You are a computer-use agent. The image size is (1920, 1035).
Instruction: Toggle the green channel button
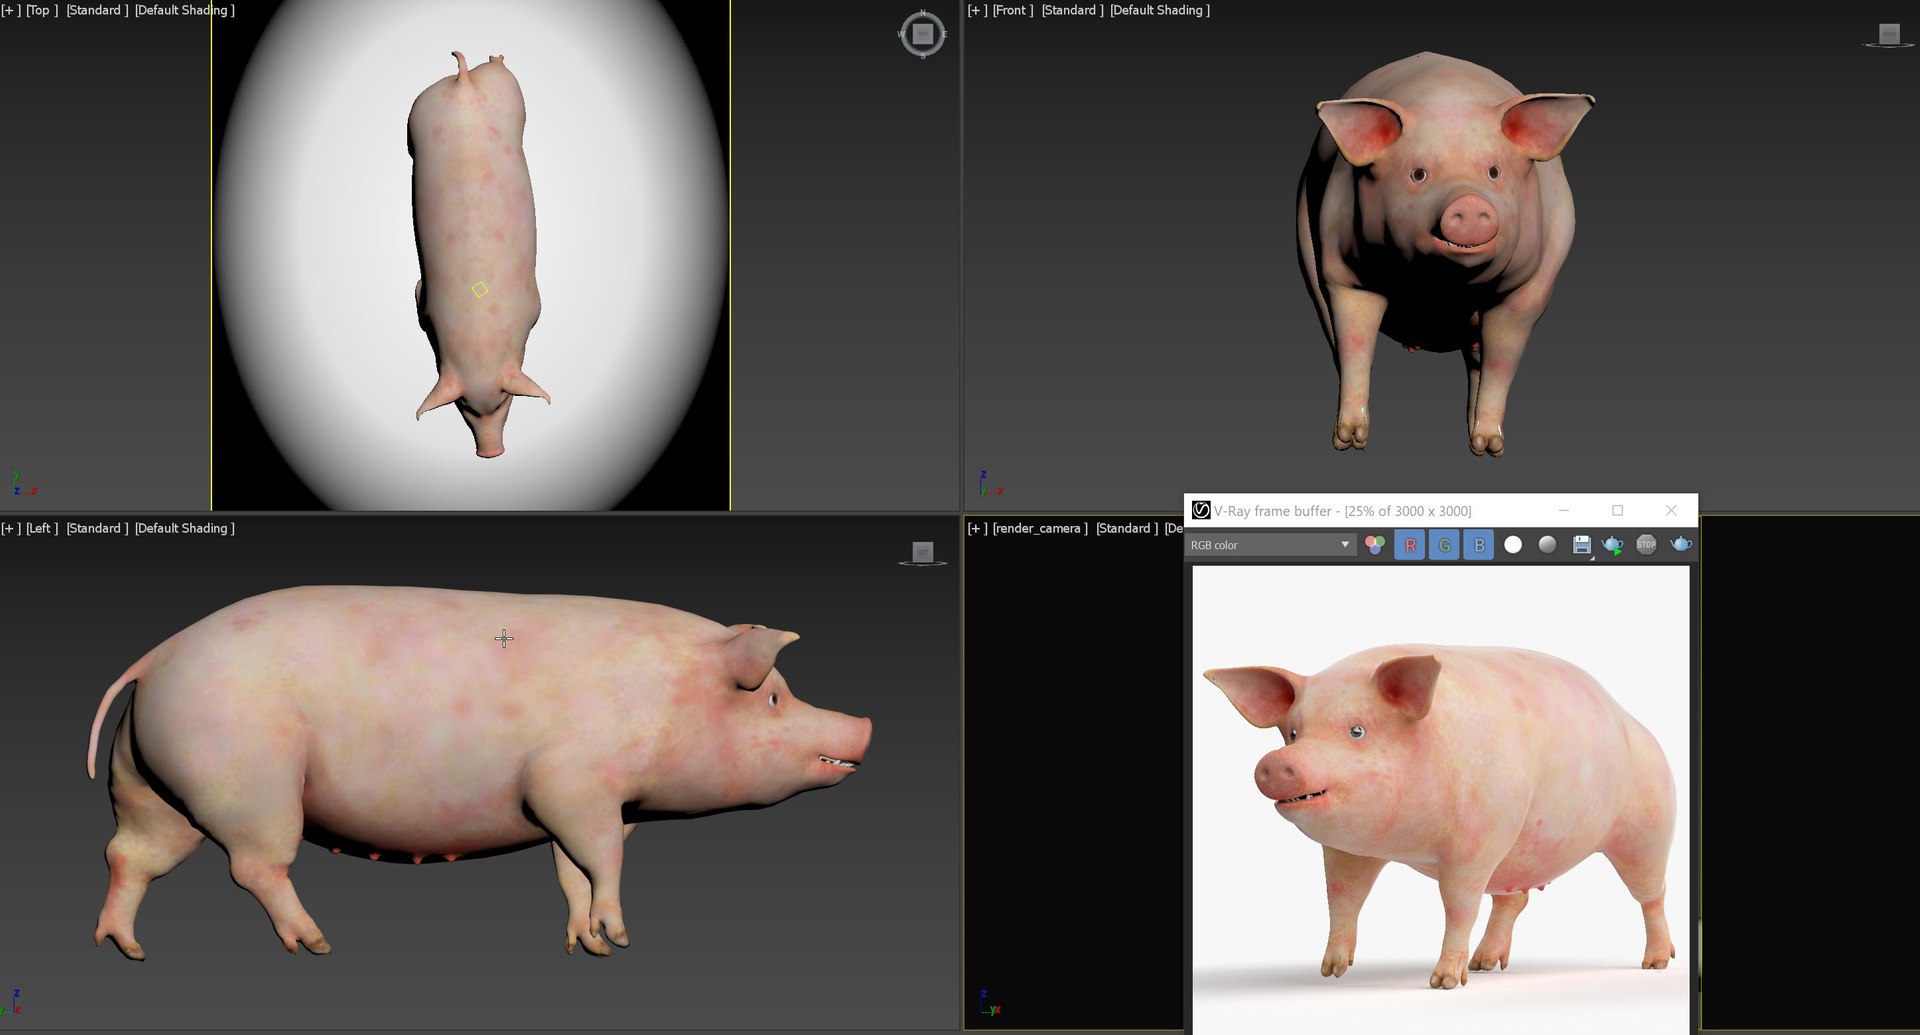click(x=1444, y=545)
